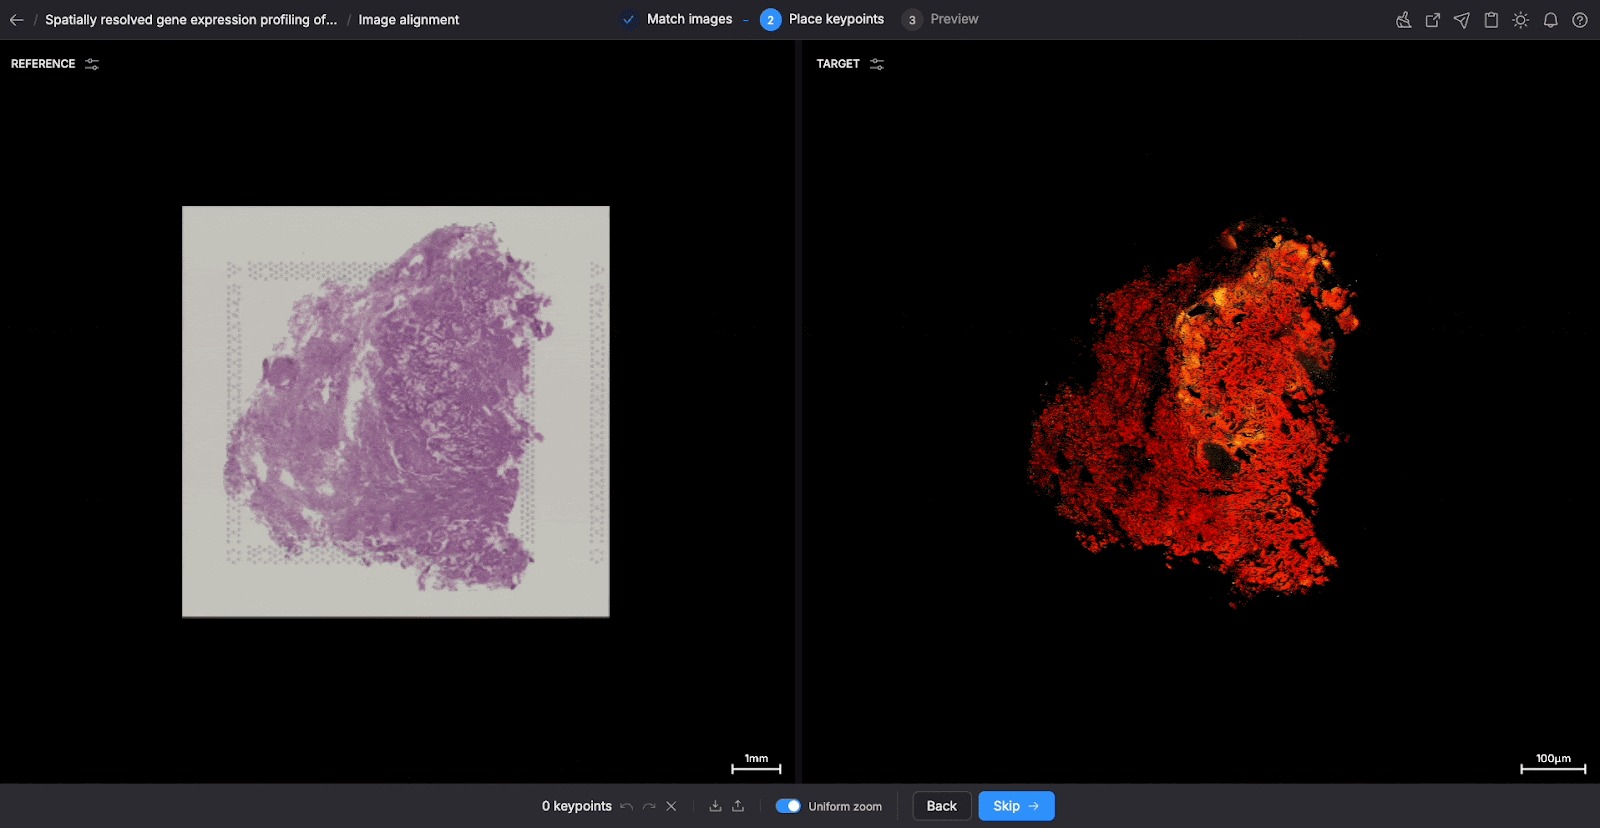Clear all keypoints with the X icon

point(671,806)
